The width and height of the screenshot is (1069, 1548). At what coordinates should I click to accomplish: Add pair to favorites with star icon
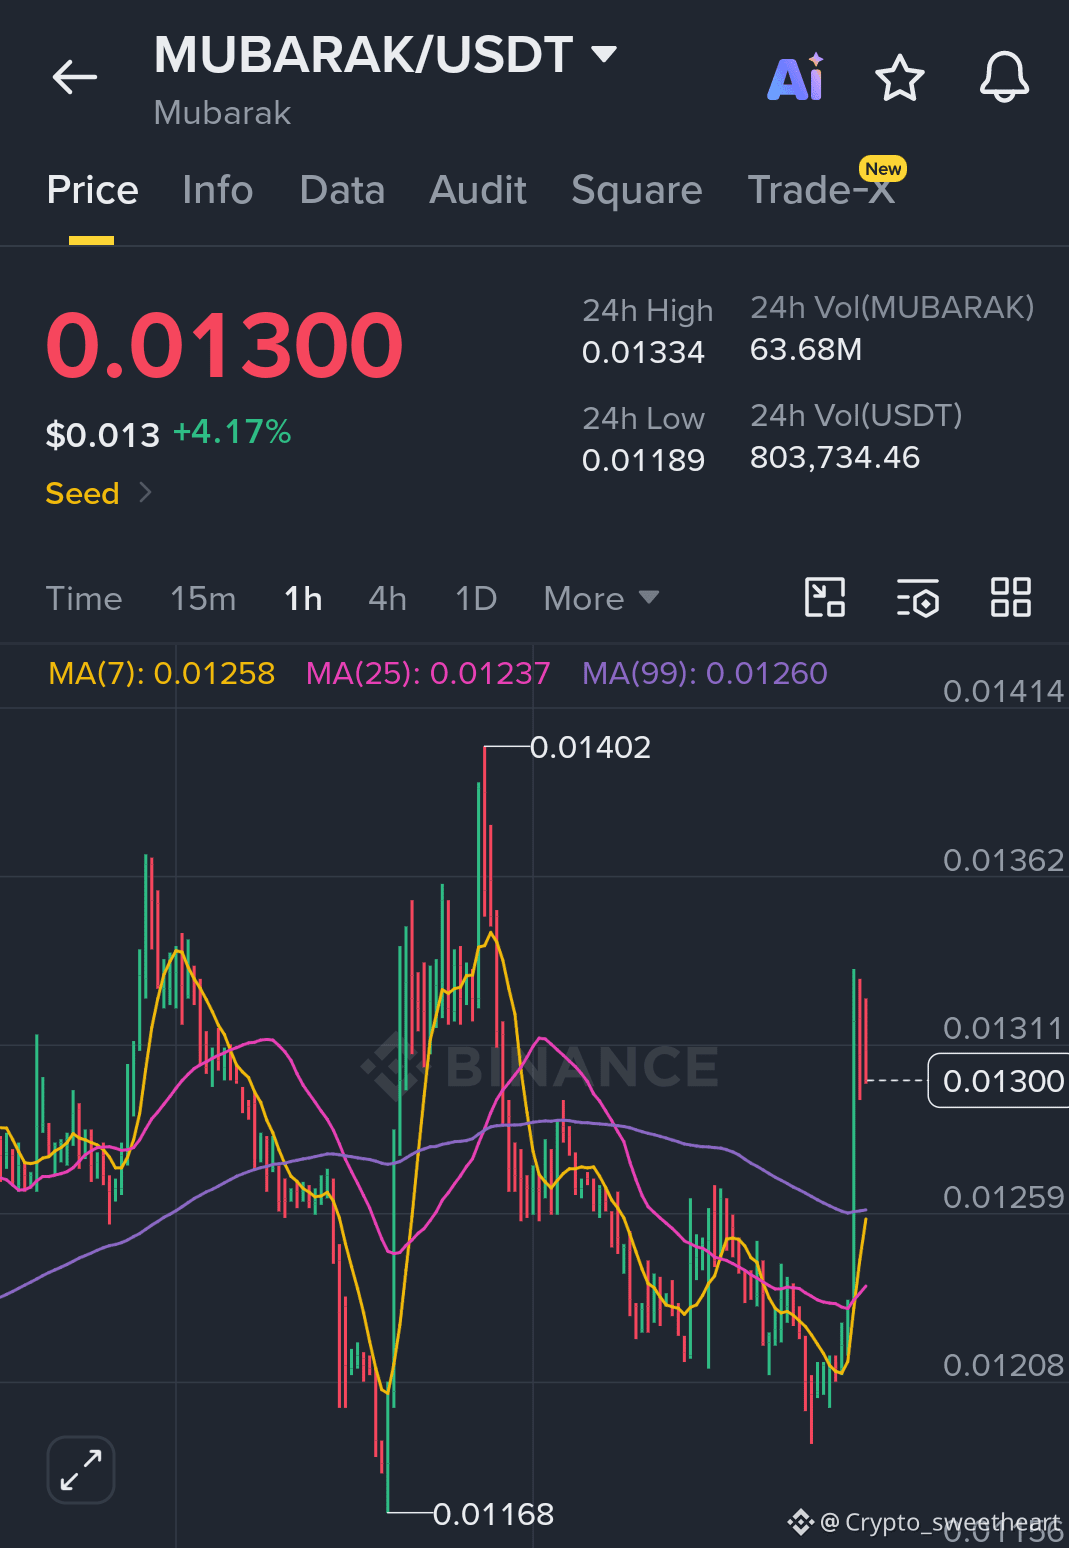(900, 78)
